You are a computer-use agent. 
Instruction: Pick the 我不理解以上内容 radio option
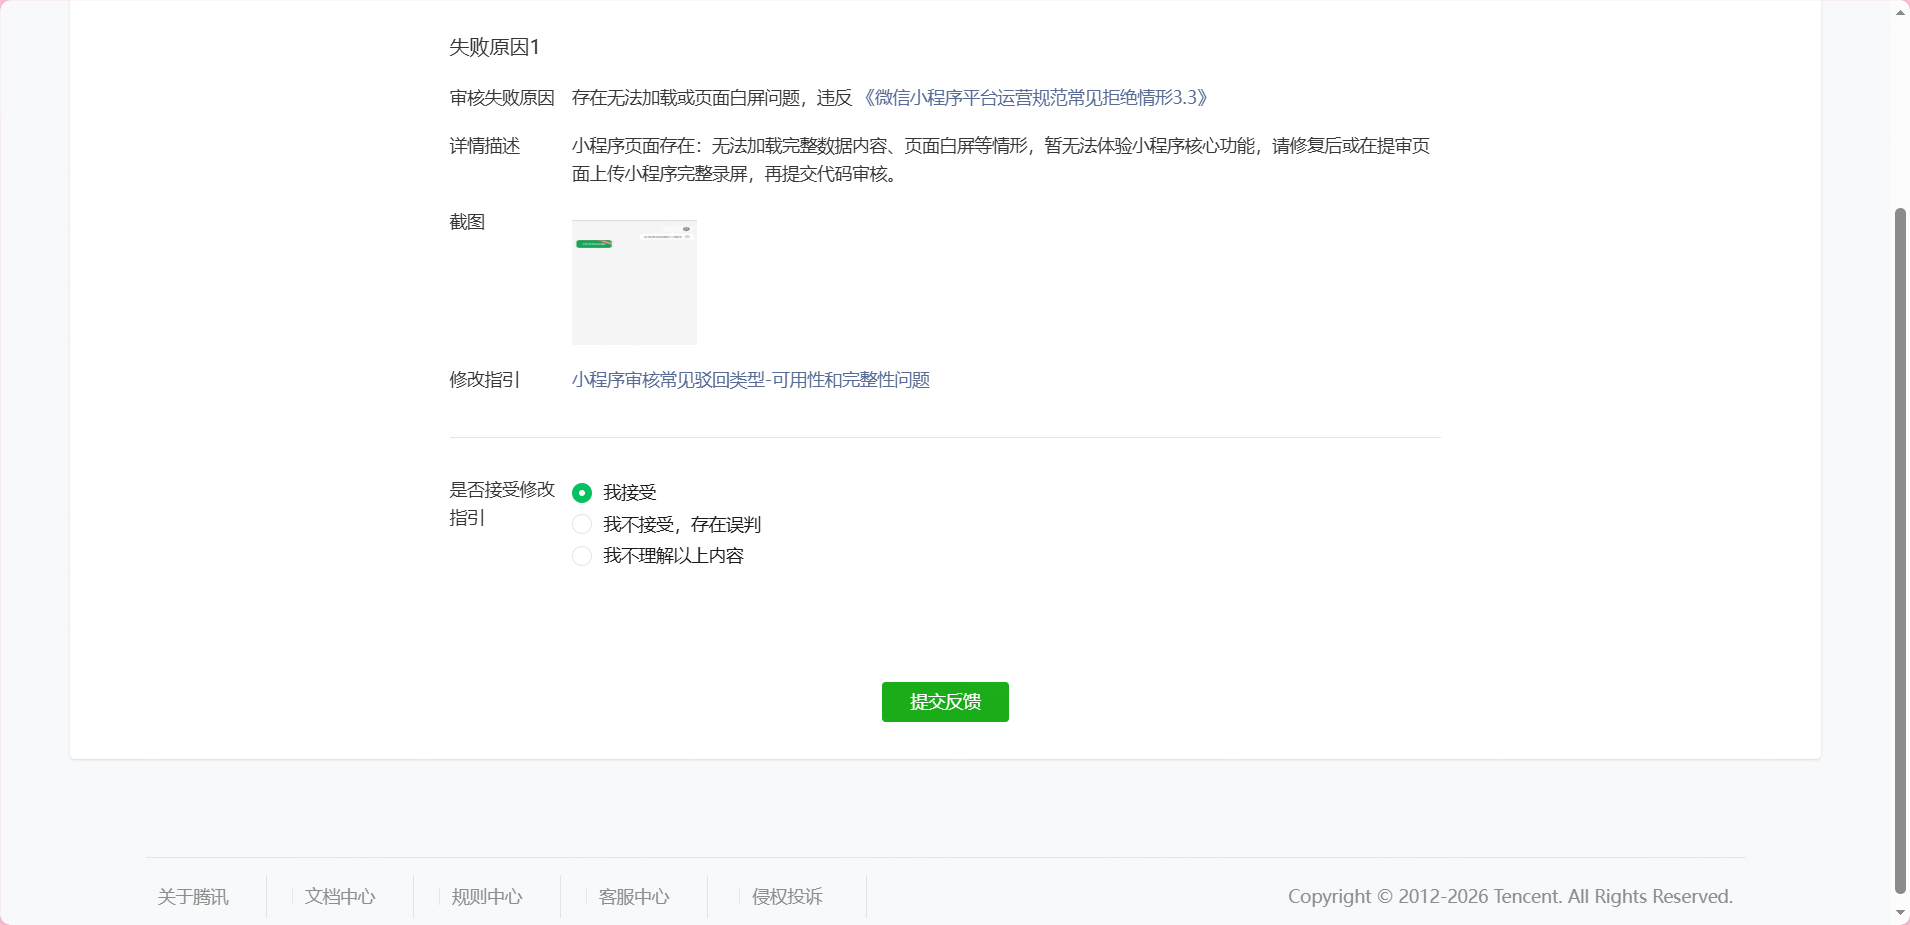(582, 556)
